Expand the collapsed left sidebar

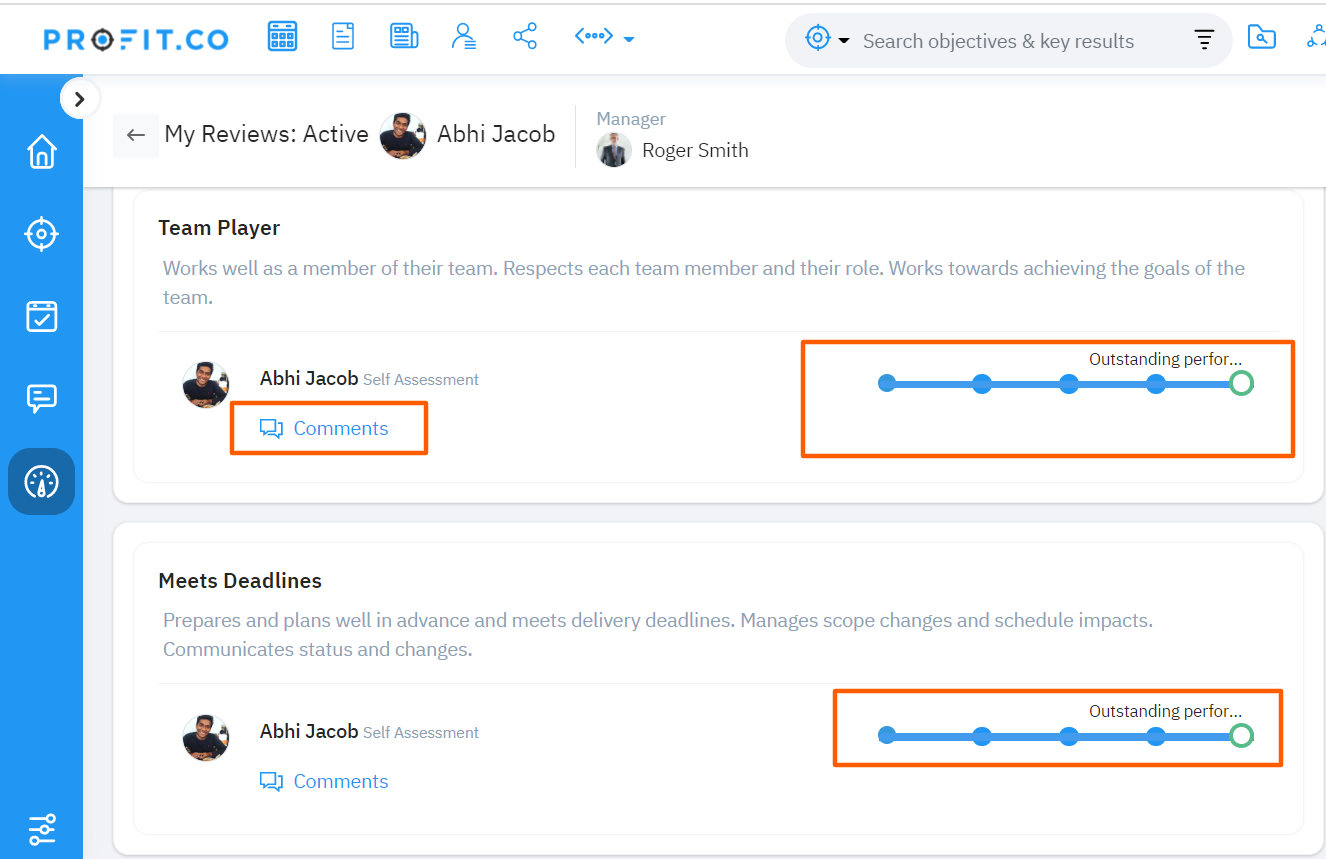point(79,98)
